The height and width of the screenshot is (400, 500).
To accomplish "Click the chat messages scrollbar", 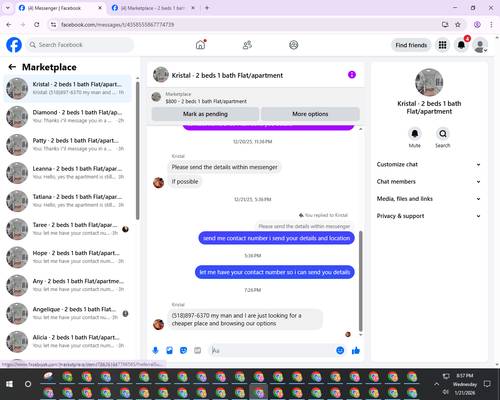I will coord(360,280).
